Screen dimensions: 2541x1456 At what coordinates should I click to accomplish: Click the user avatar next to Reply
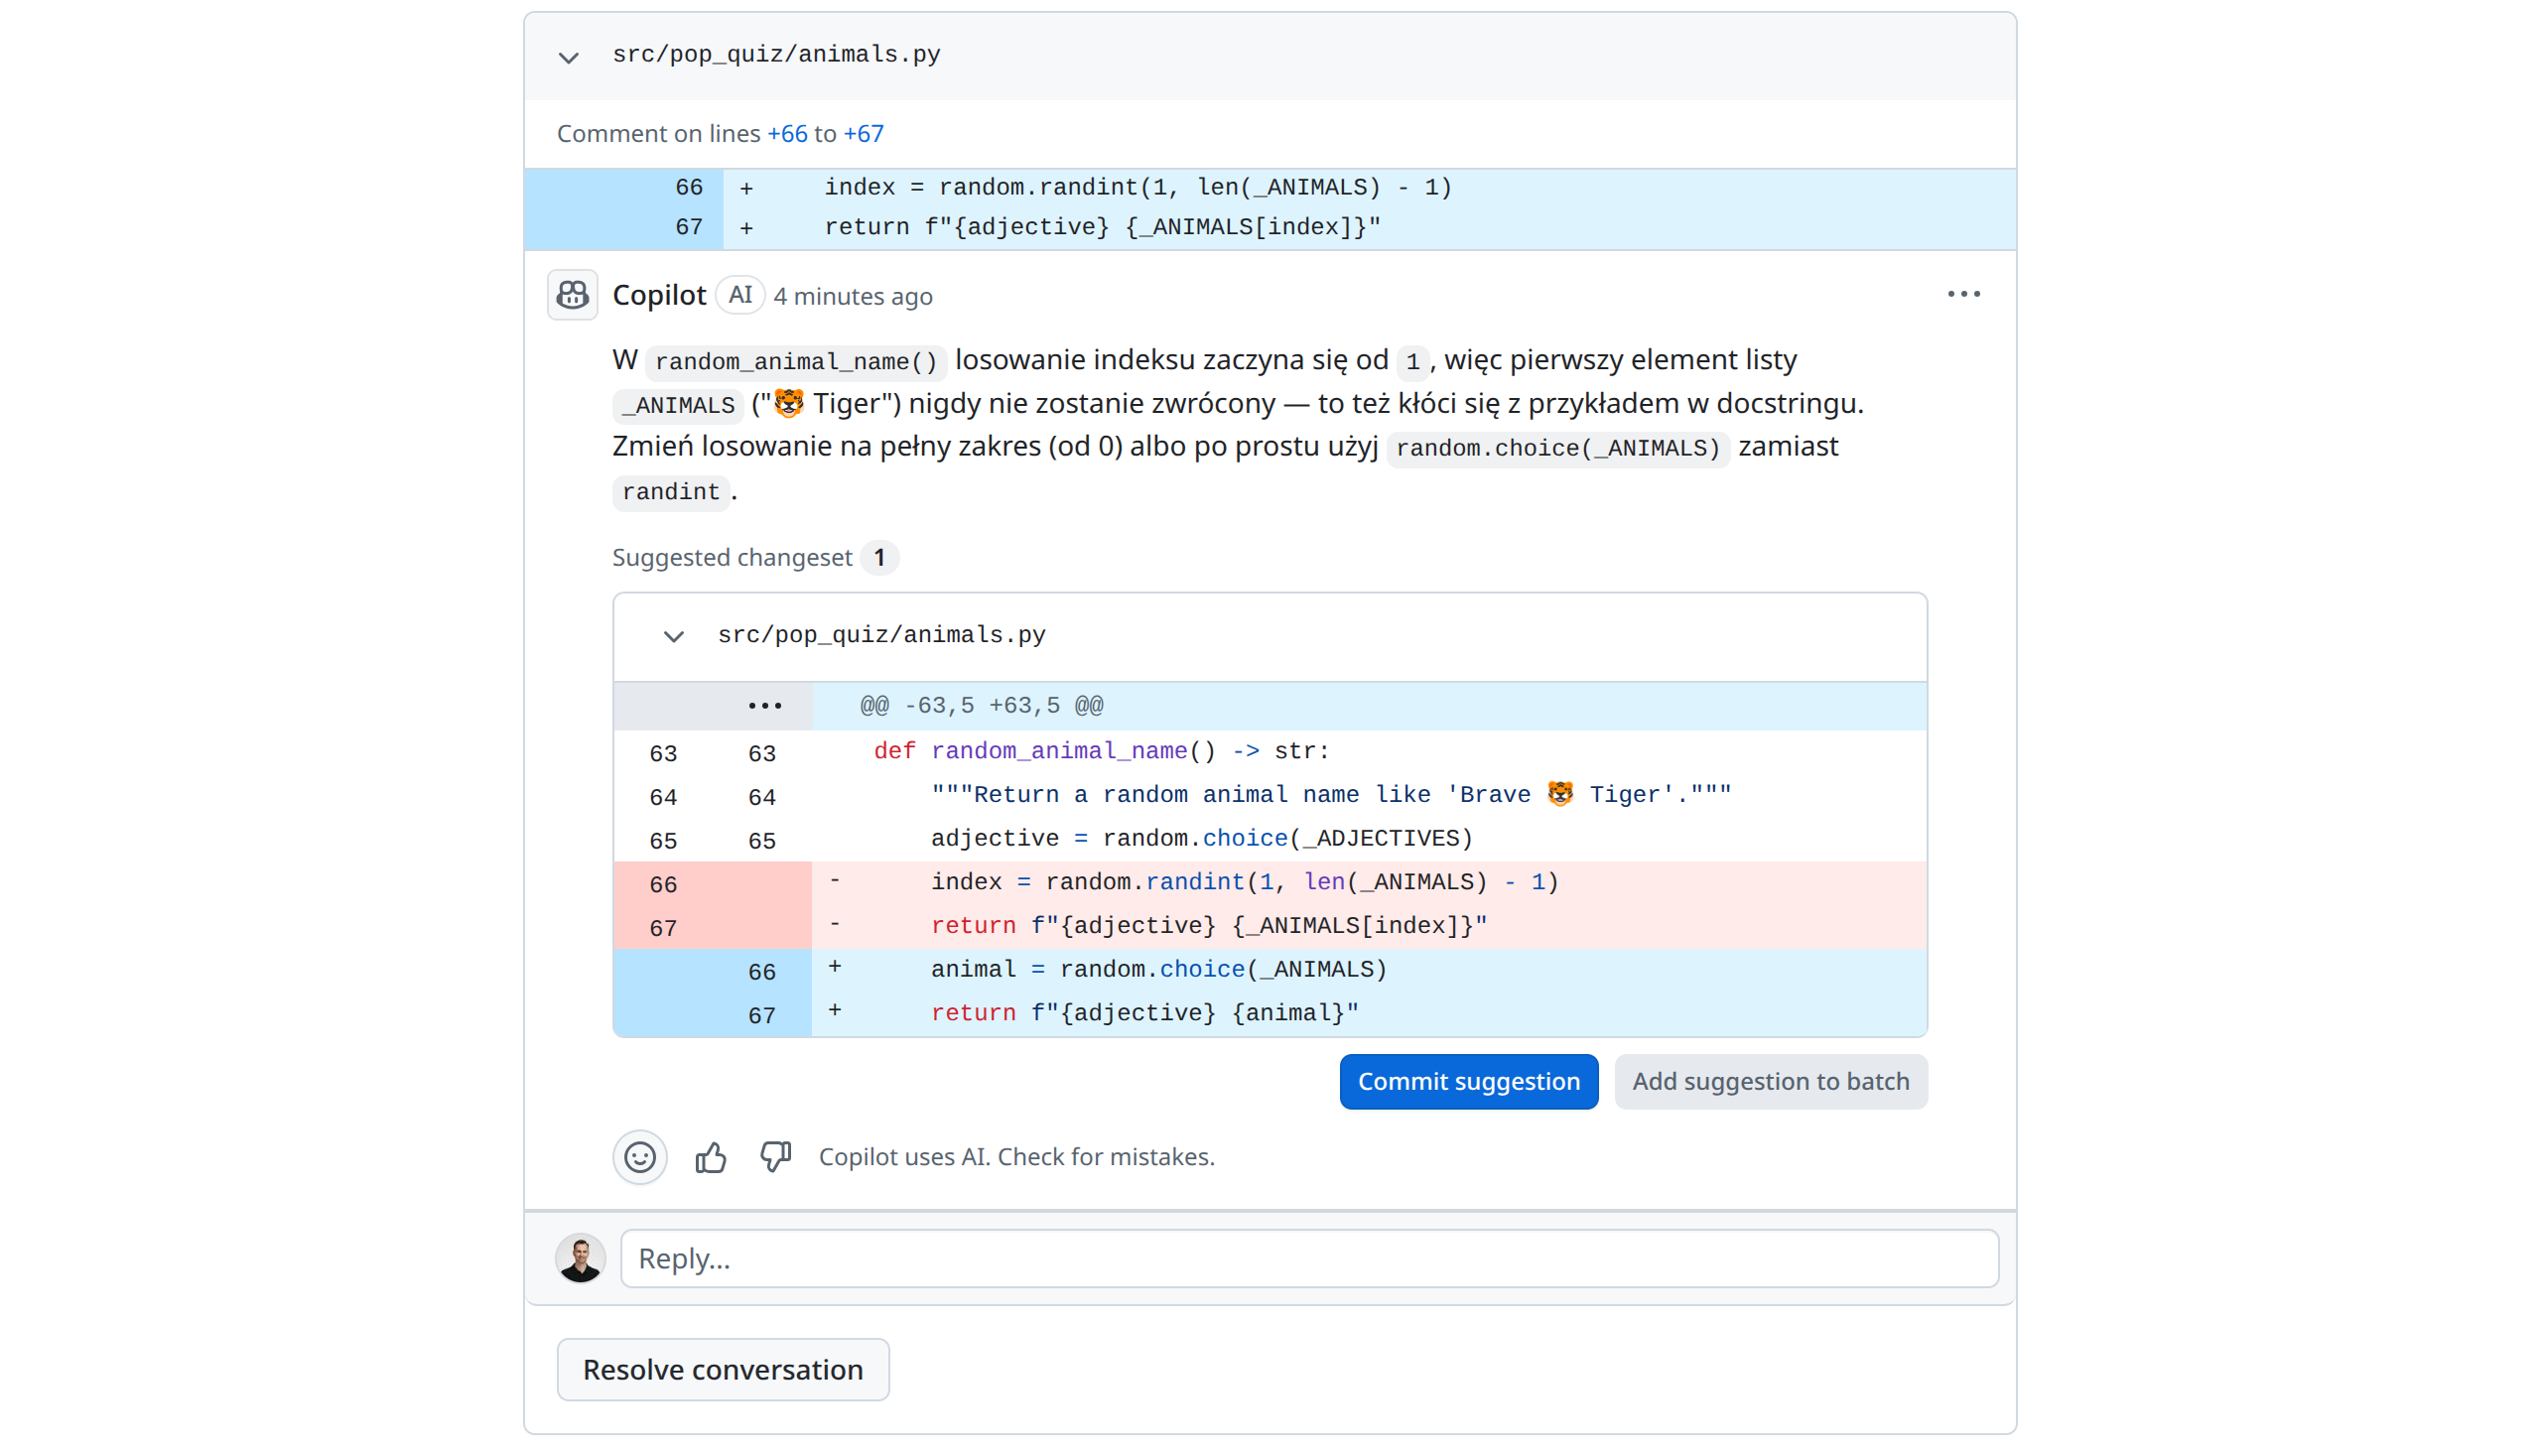(x=581, y=1258)
